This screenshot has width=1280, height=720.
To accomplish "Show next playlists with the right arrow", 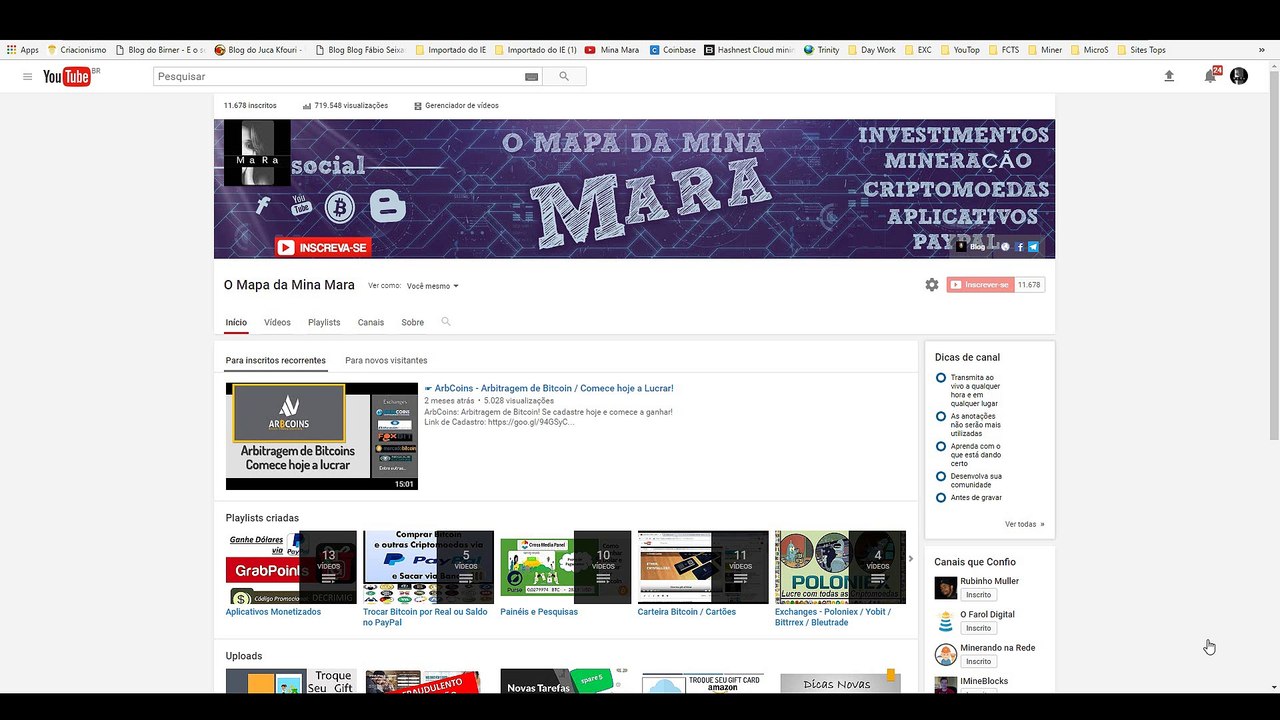I will pyautogui.click(x=910, y=558).
